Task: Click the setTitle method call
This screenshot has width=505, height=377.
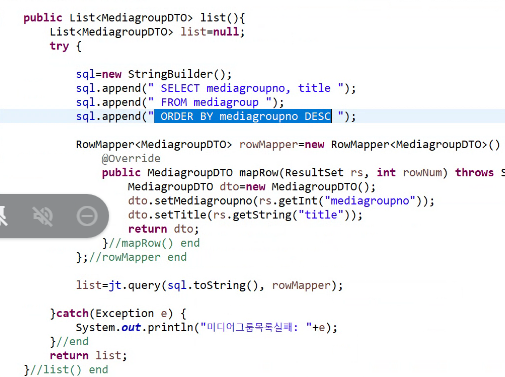Action: [180, 215]
